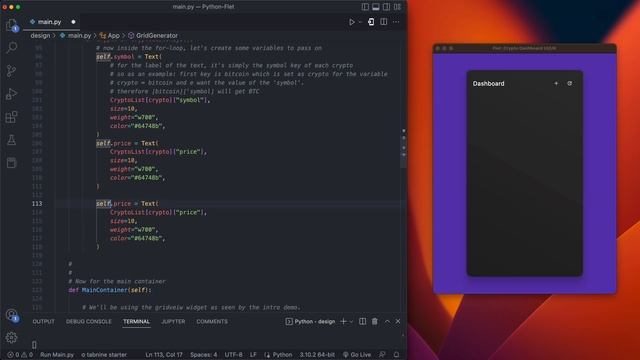Click the self.symbol = Text( line
640x360 pixels.
(129, 57)
